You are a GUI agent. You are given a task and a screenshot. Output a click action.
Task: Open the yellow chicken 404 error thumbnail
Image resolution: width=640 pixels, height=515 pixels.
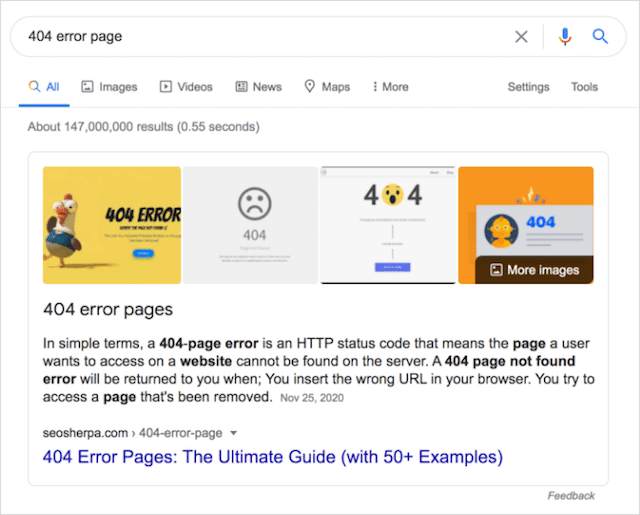pos(112,225)
